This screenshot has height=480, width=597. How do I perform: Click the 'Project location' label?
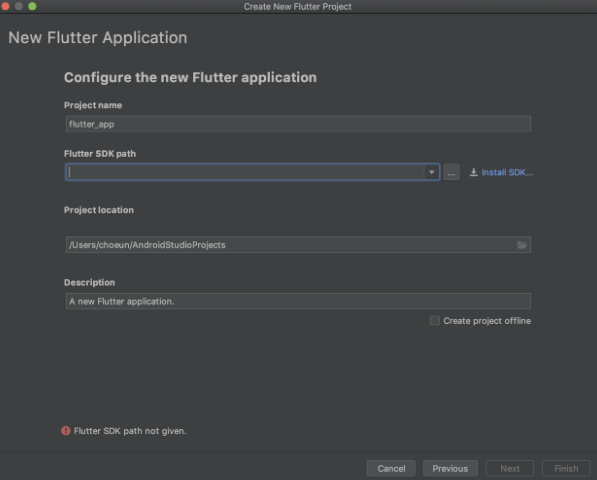99,210
